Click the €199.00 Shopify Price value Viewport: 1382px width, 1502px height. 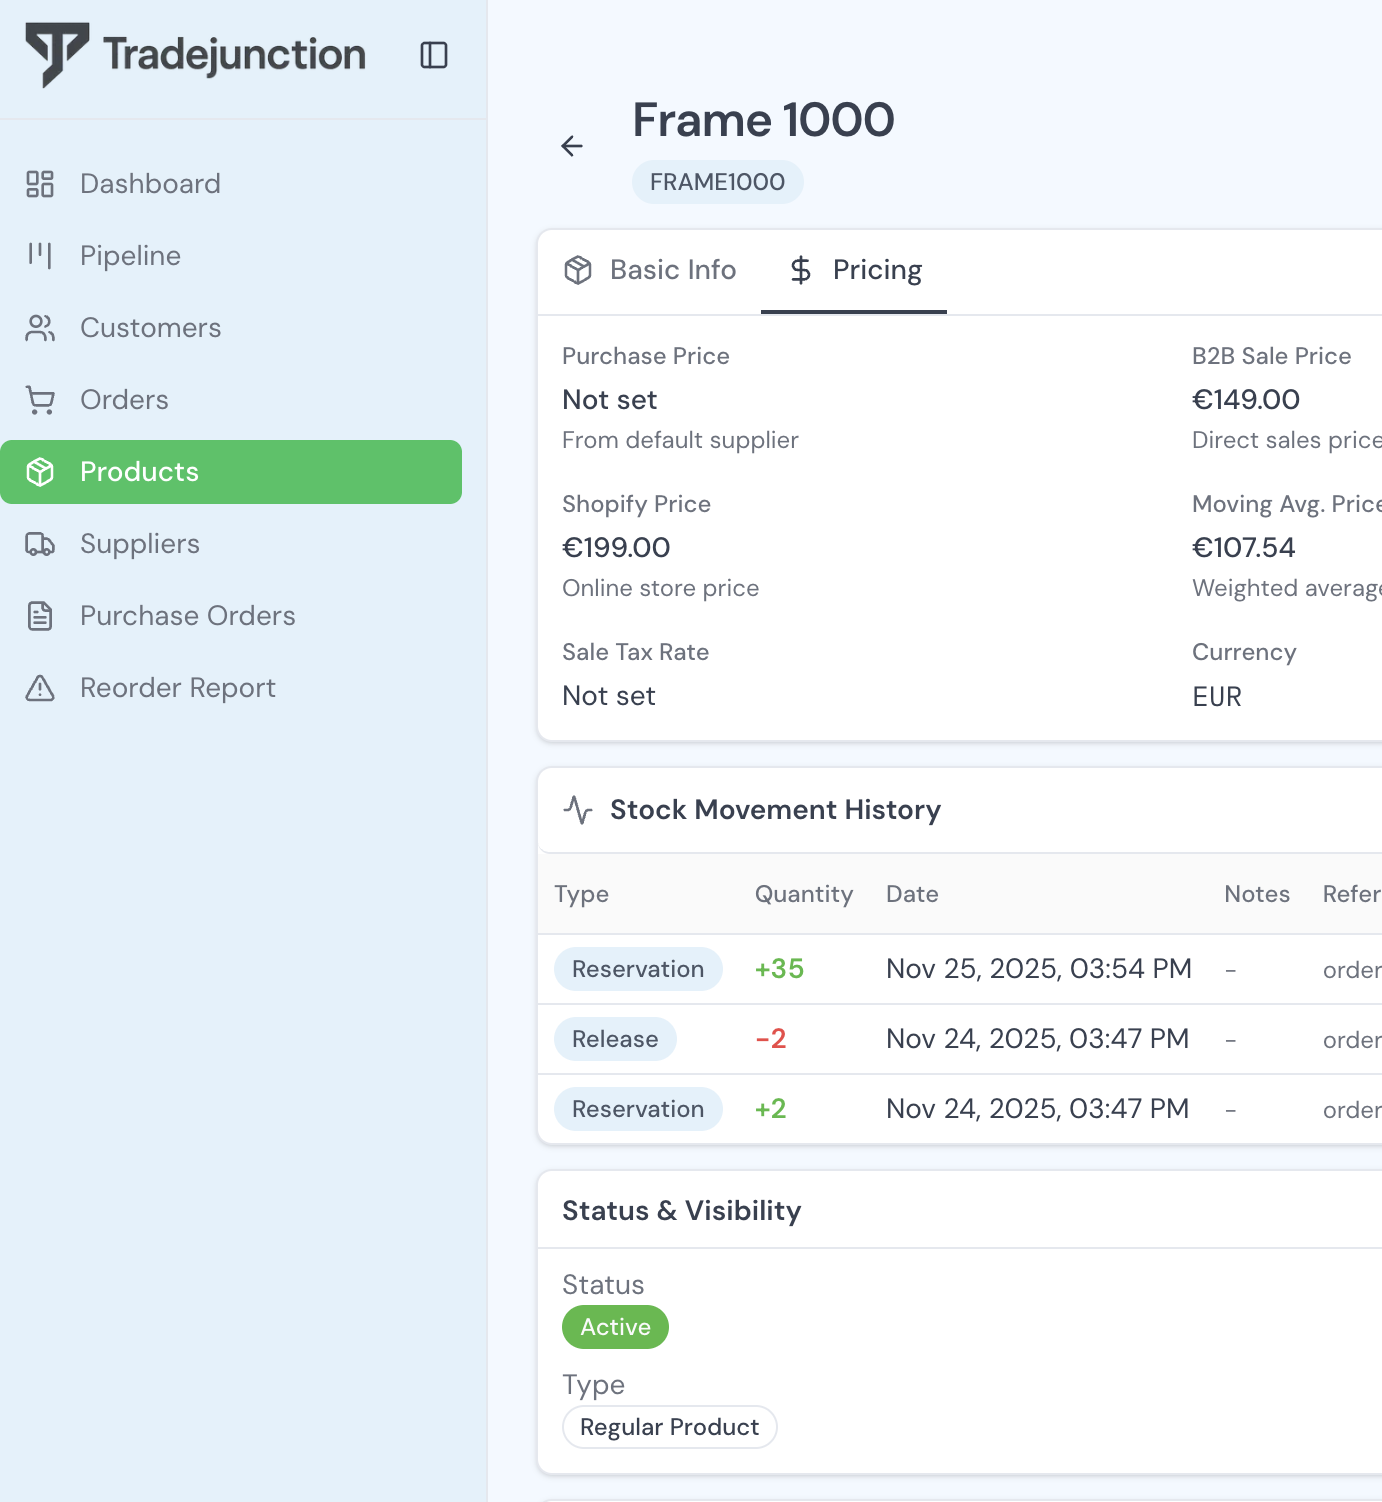click(x=616, y=548)
